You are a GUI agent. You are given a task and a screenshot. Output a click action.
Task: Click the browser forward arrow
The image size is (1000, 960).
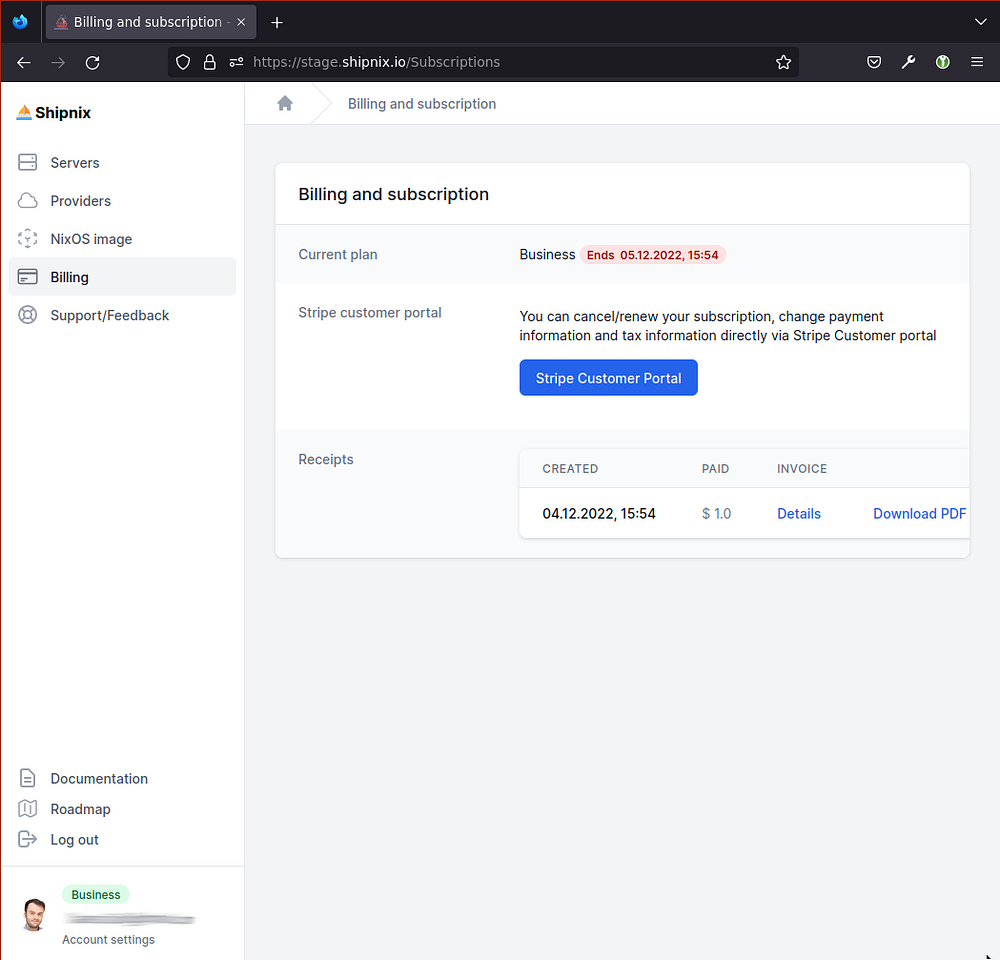[x=58, y=63]
